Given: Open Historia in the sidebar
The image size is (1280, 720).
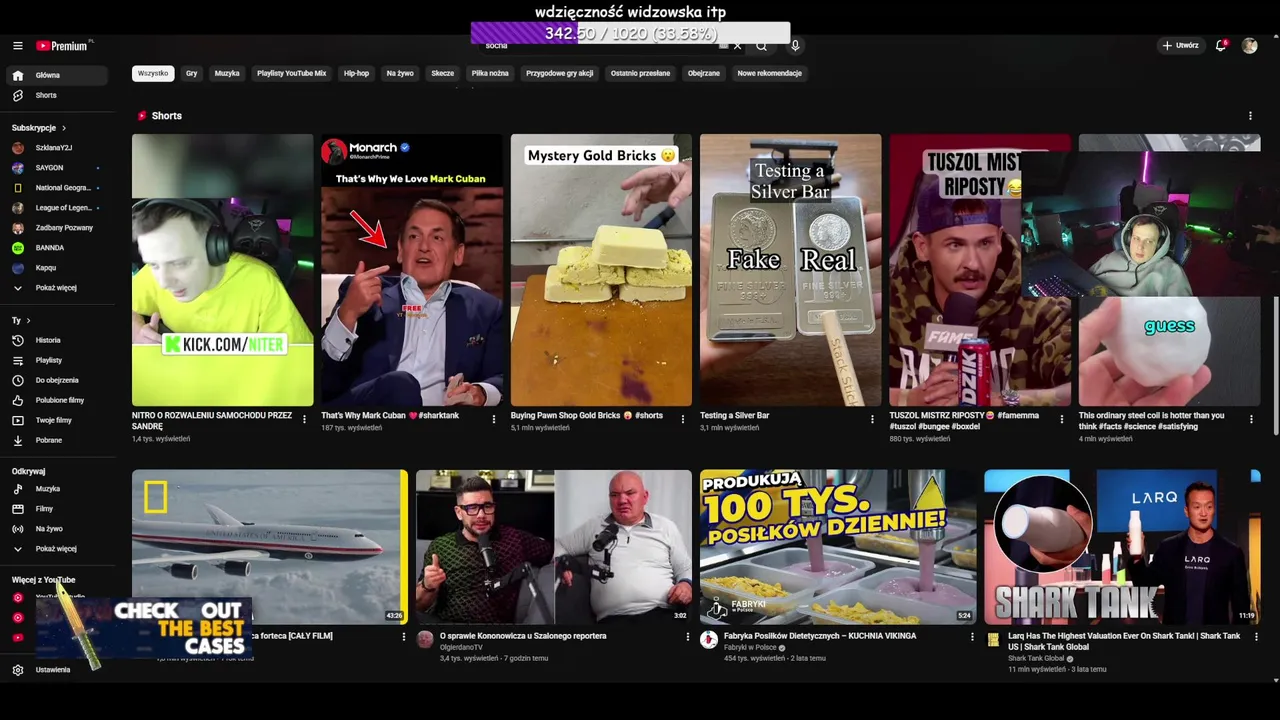Looking at the screenshot, I should pos(57,340).
